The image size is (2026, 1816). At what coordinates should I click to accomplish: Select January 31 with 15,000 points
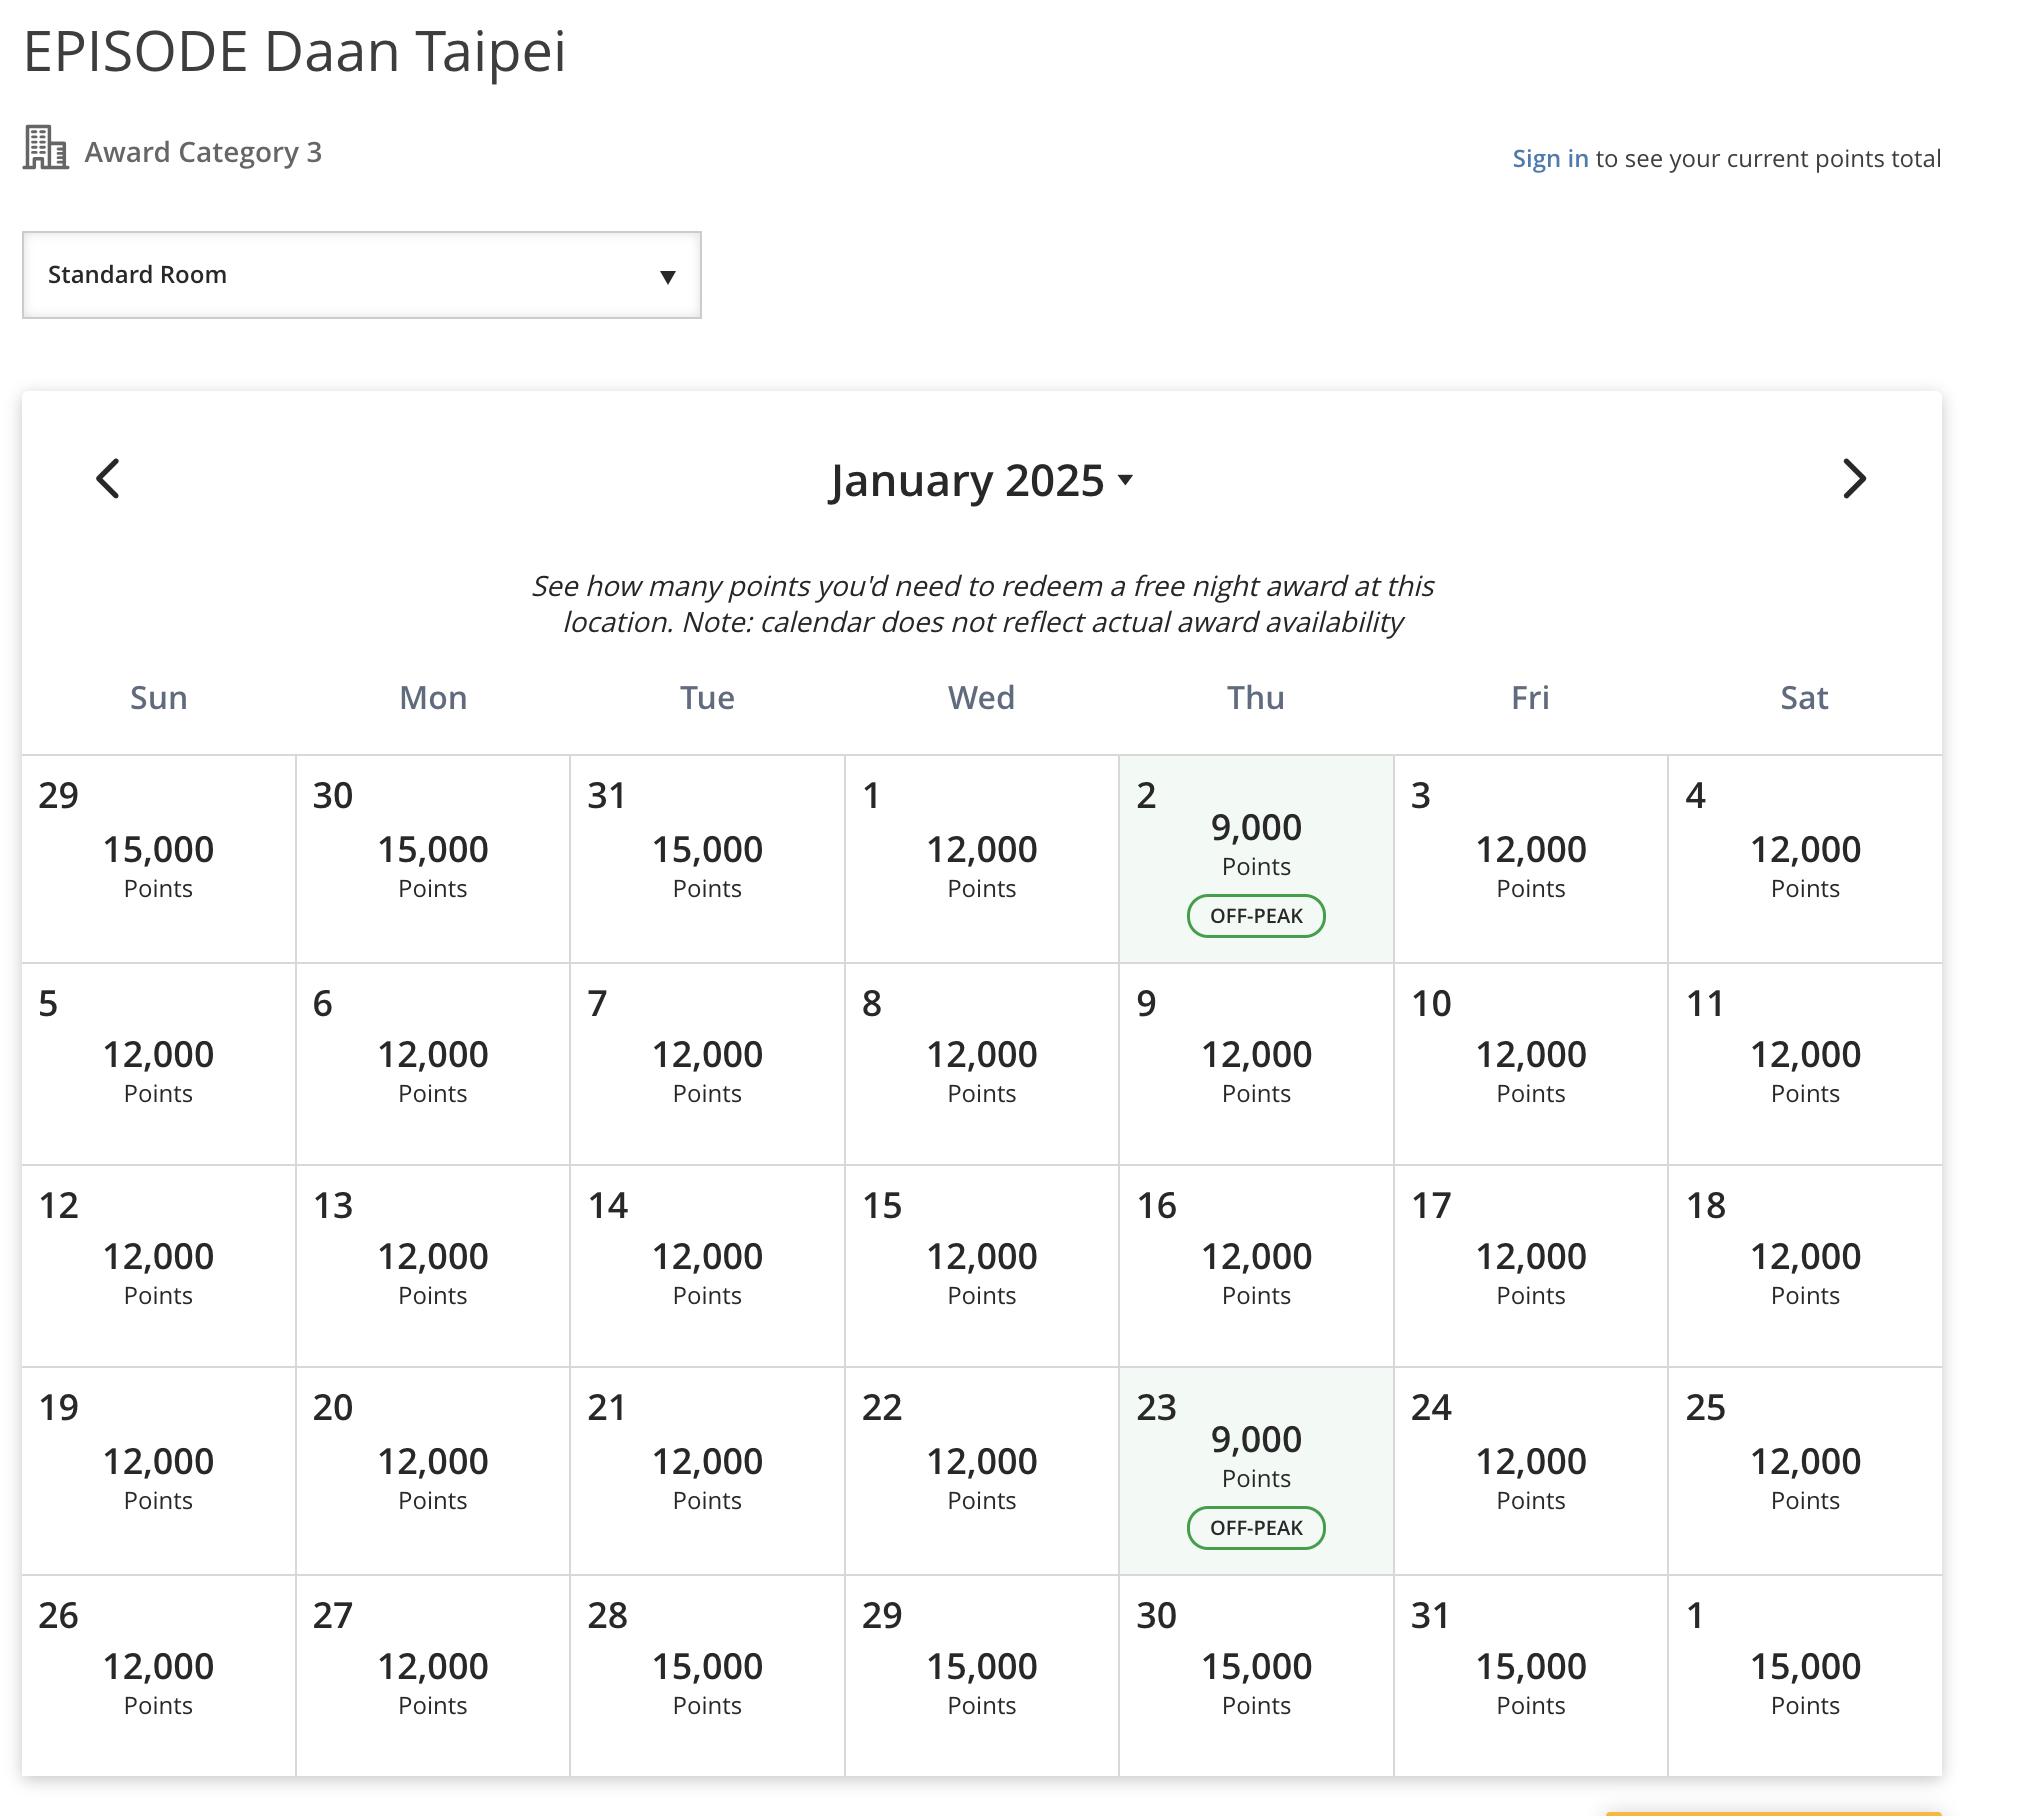click(x=1531, y=1676)
